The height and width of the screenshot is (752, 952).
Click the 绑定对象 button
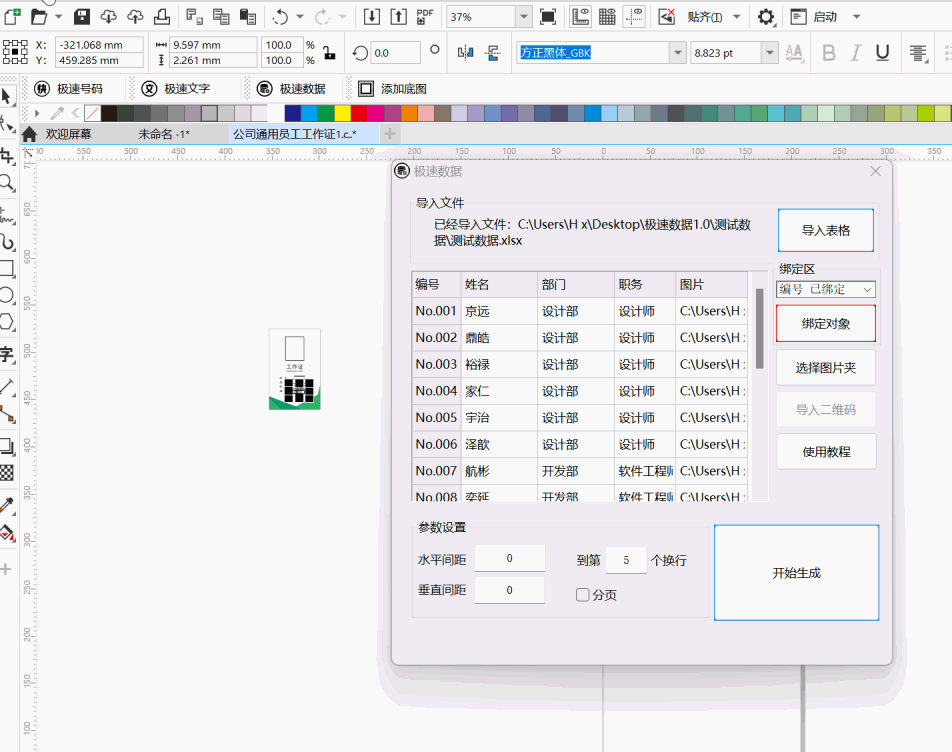(x=826, y=323)
